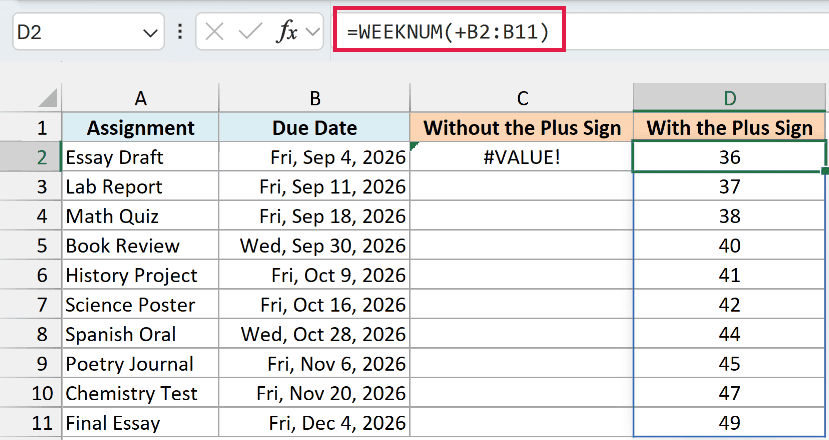Screen dimensions: 829x440
Task: Click the Spanish Oral cell
Action: (140, 334)
